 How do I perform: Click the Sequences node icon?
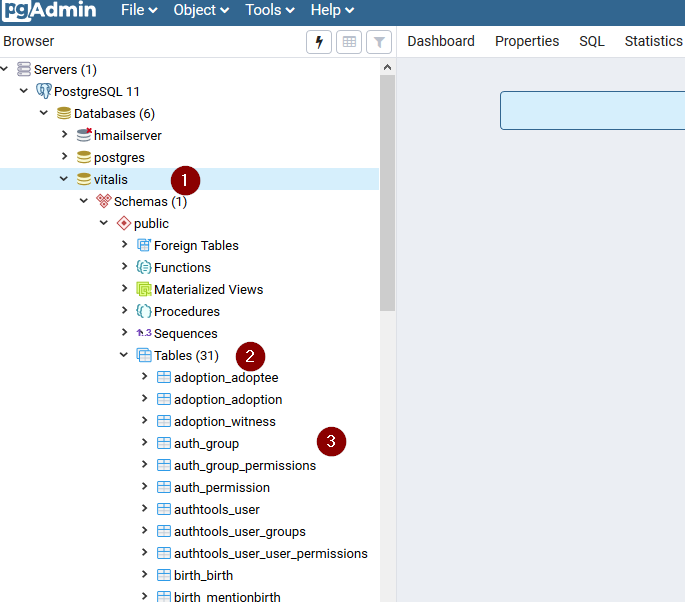pyautogui.click(x=144, y=333)
